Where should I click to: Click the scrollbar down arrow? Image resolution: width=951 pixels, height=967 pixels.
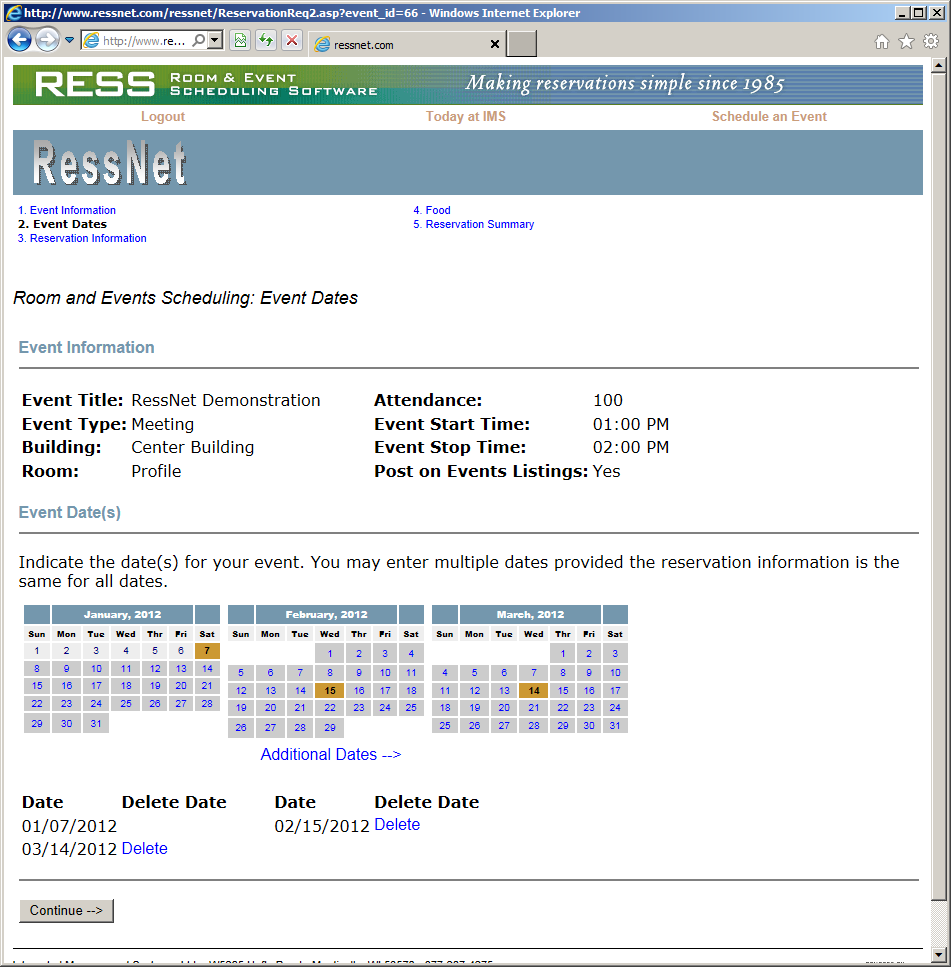(x=938, y=955)
